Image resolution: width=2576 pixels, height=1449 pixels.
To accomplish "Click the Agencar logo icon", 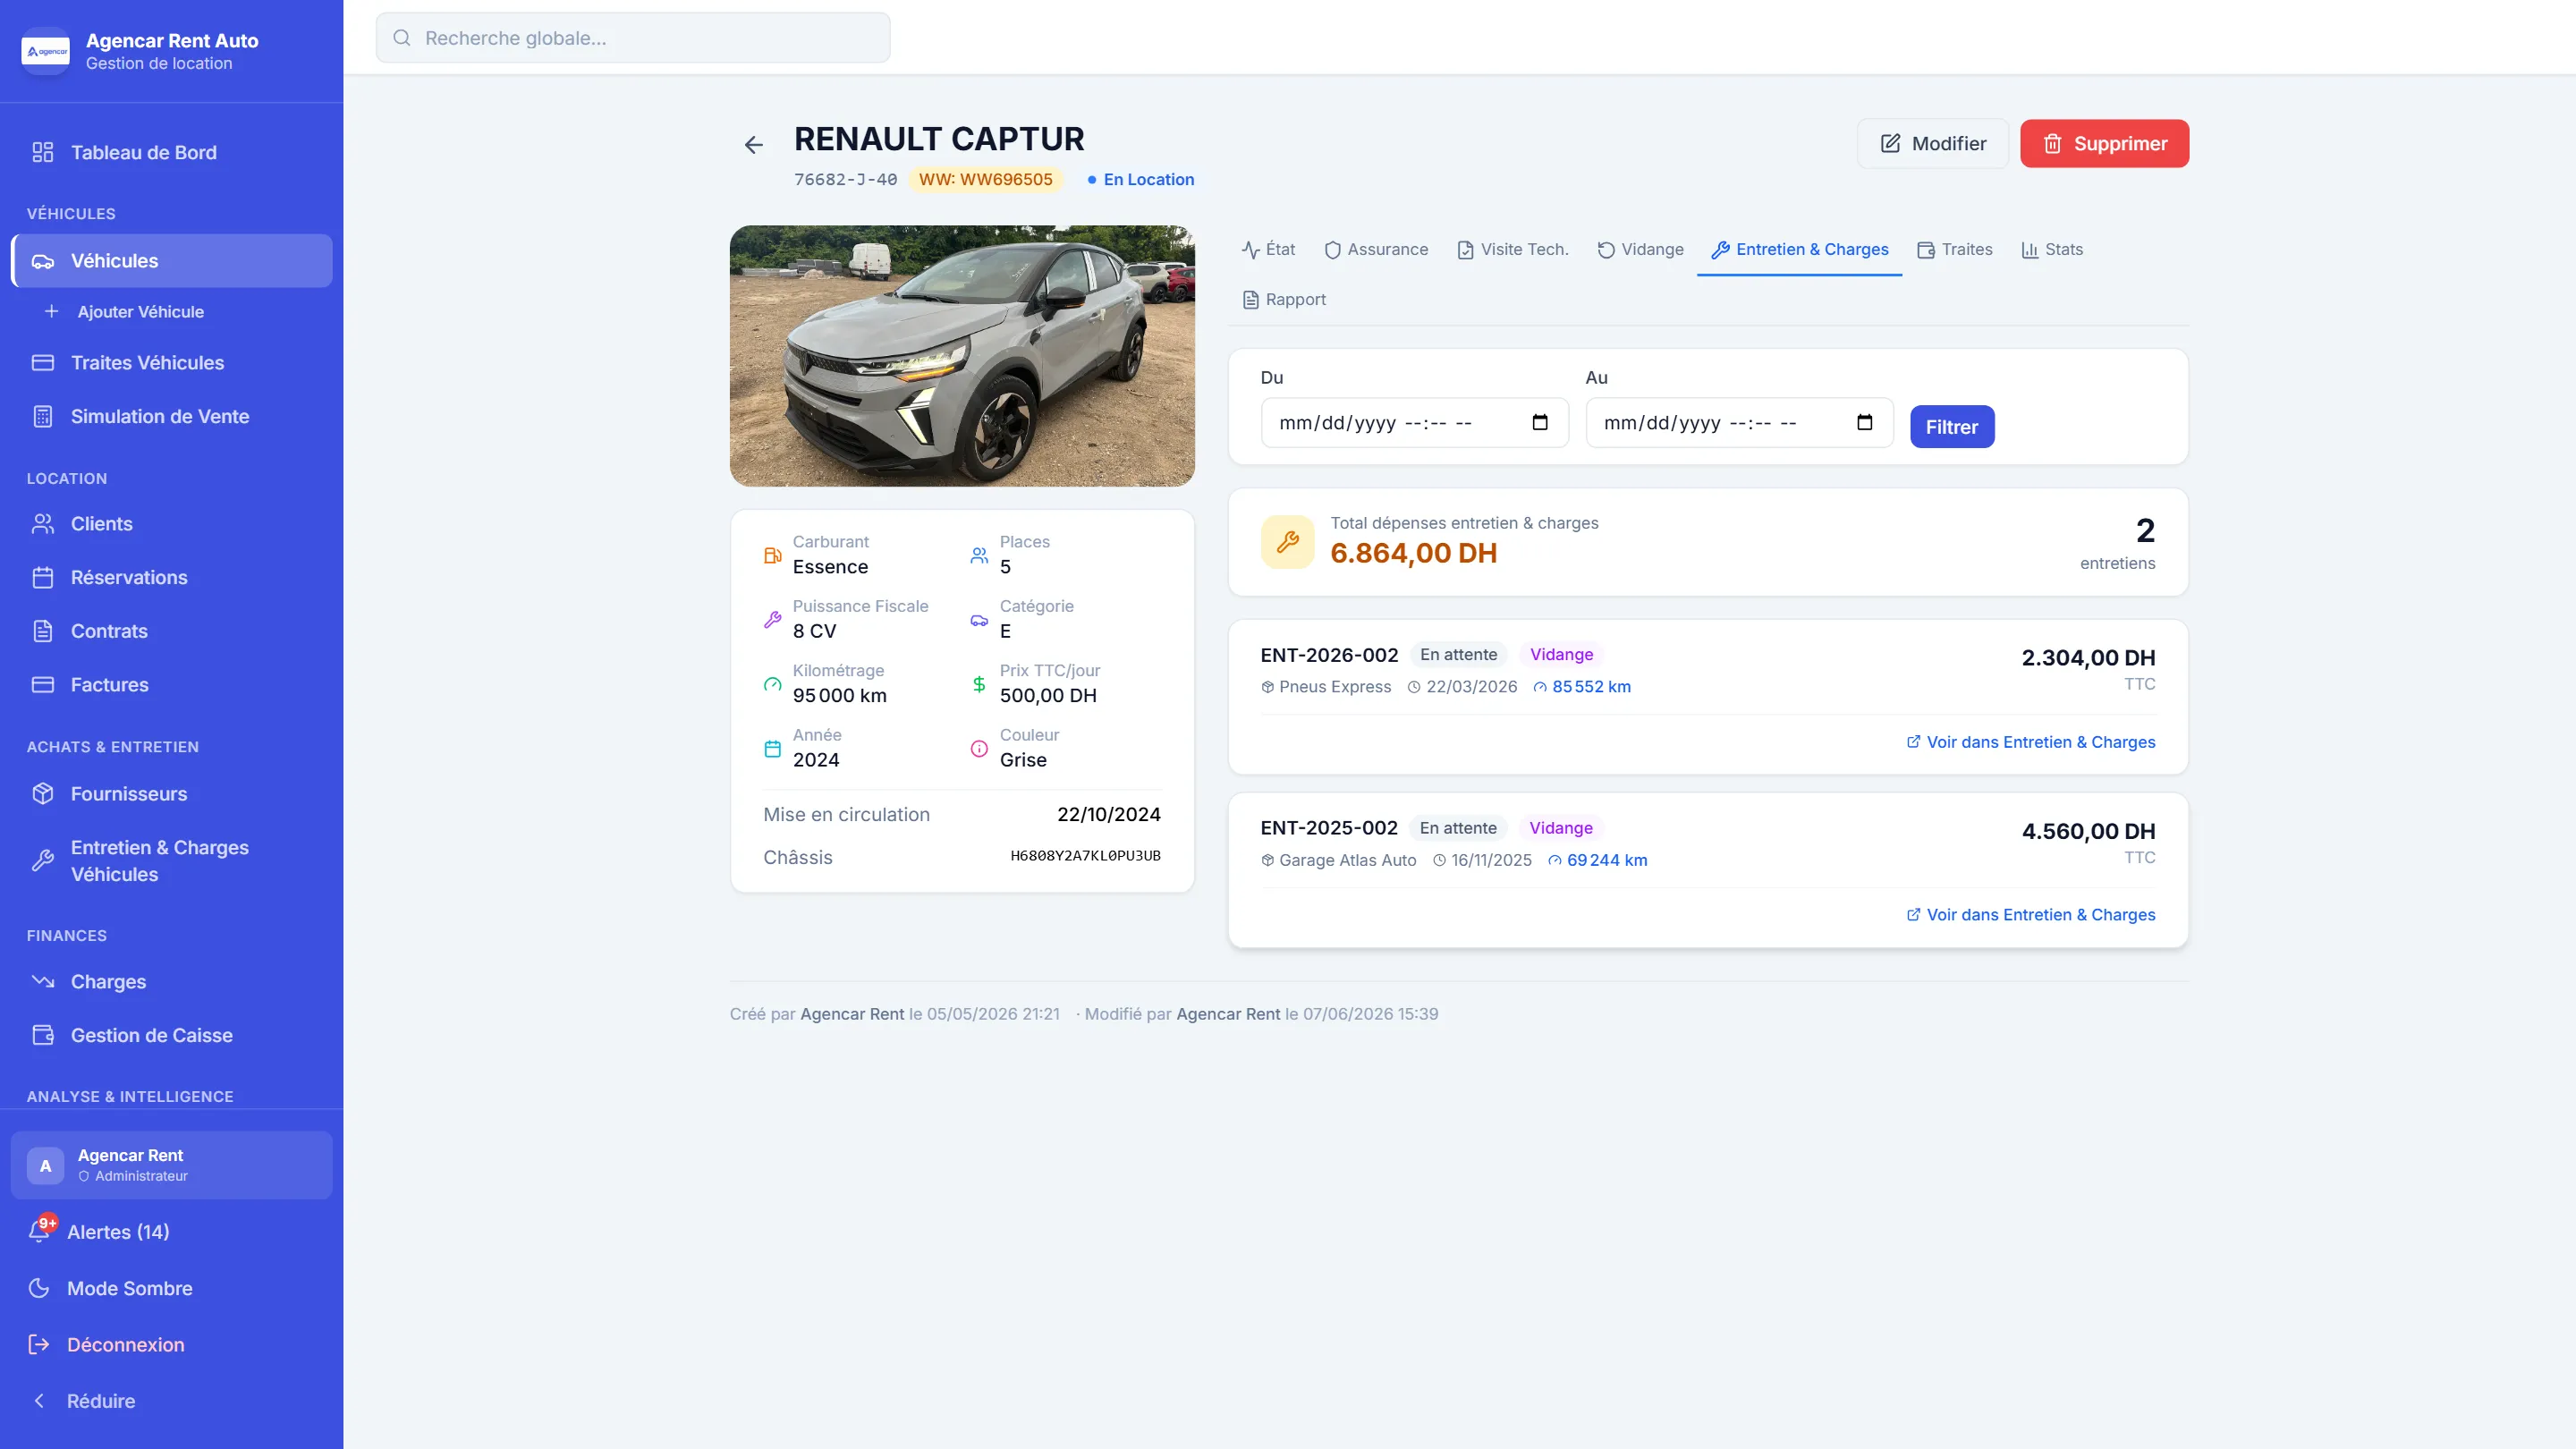I will 45,51.
